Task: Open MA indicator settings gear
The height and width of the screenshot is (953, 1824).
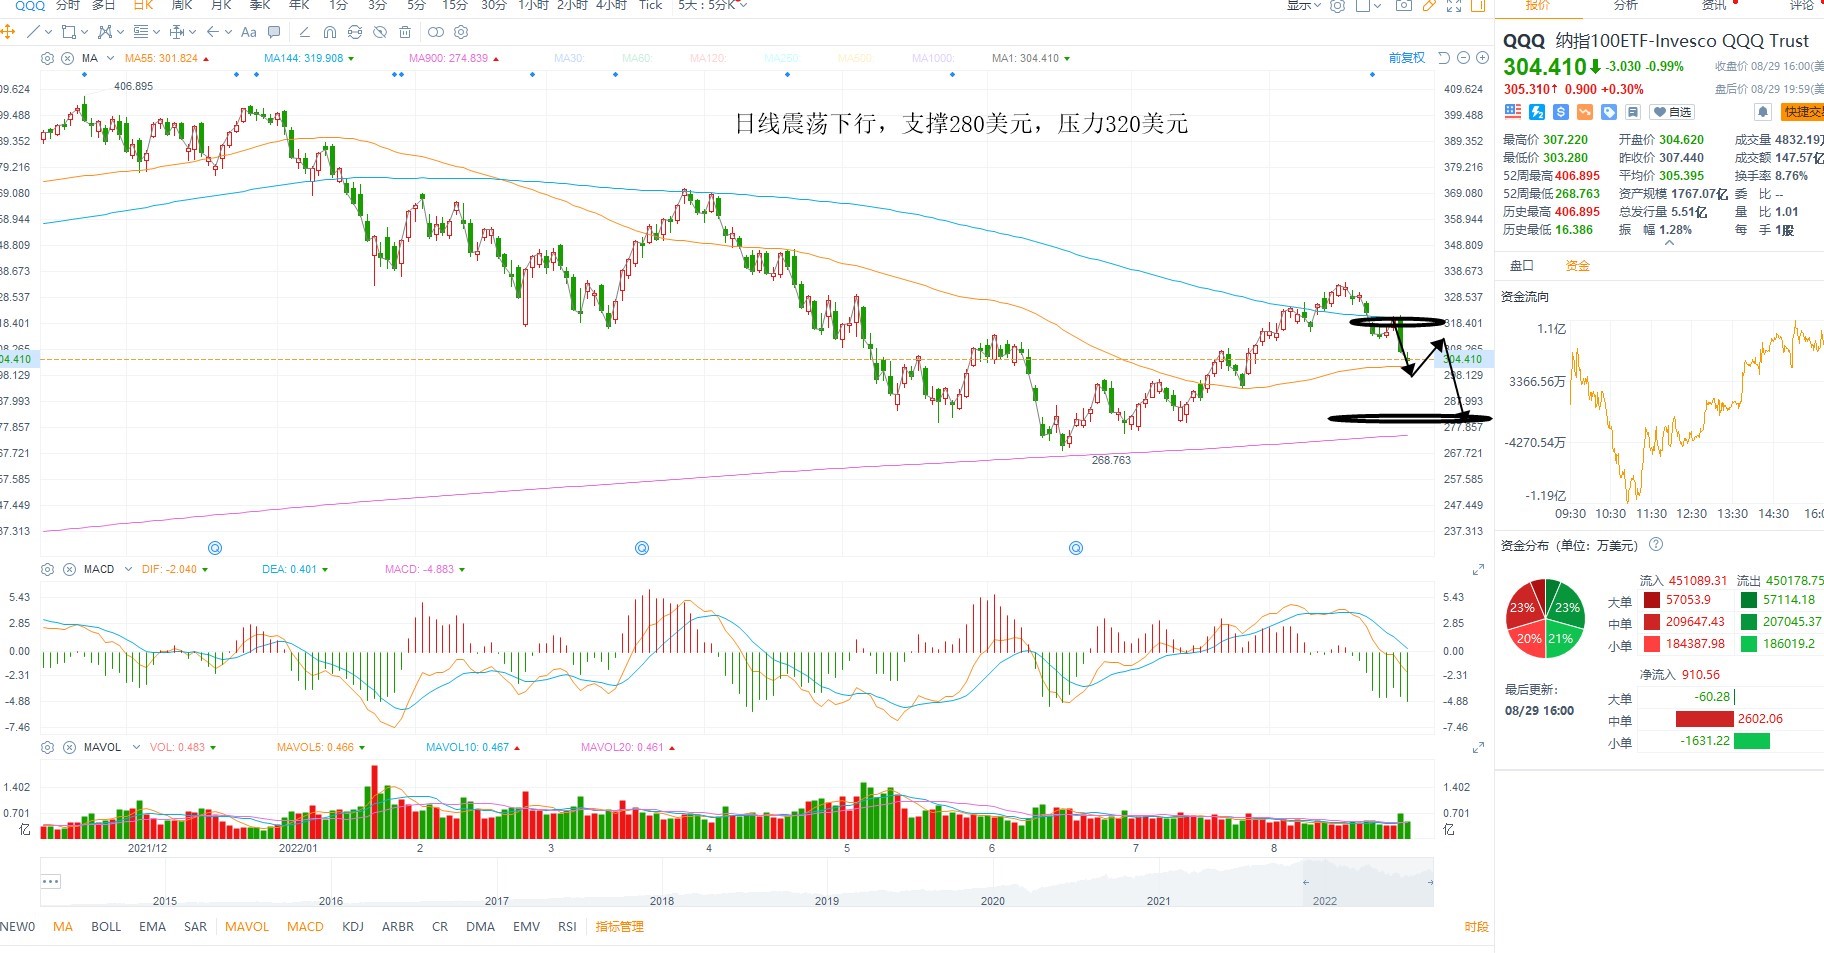Action: point(47,58)
